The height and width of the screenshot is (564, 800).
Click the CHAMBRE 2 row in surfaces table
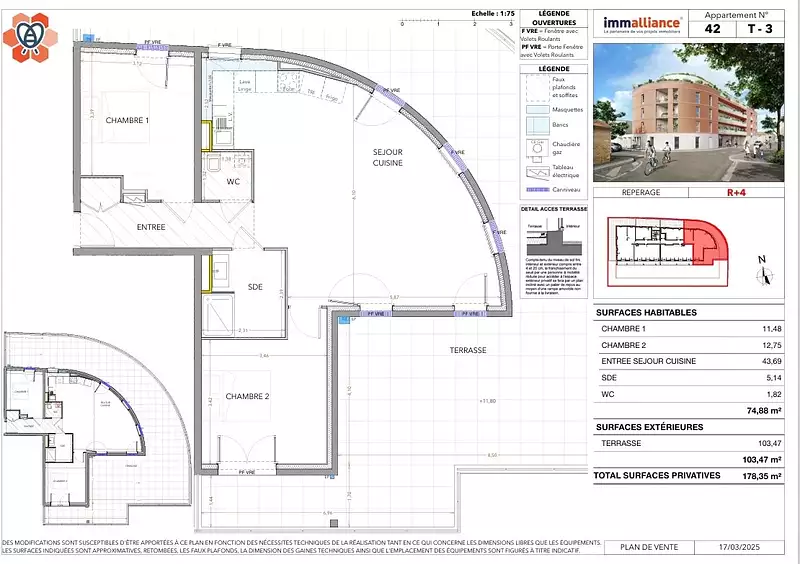click(689, 344)
